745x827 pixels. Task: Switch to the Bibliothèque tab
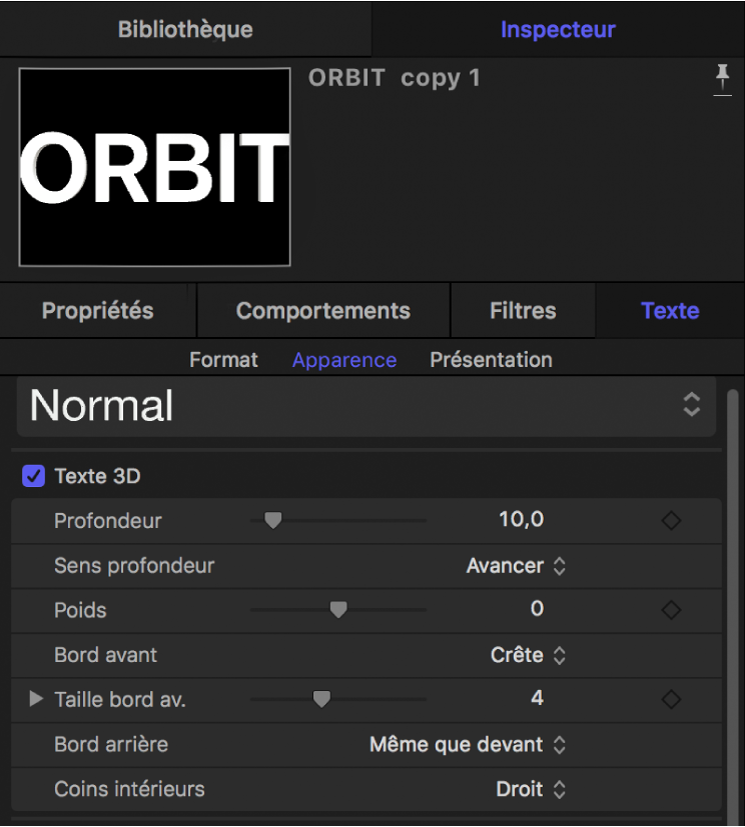pos(185,29)
